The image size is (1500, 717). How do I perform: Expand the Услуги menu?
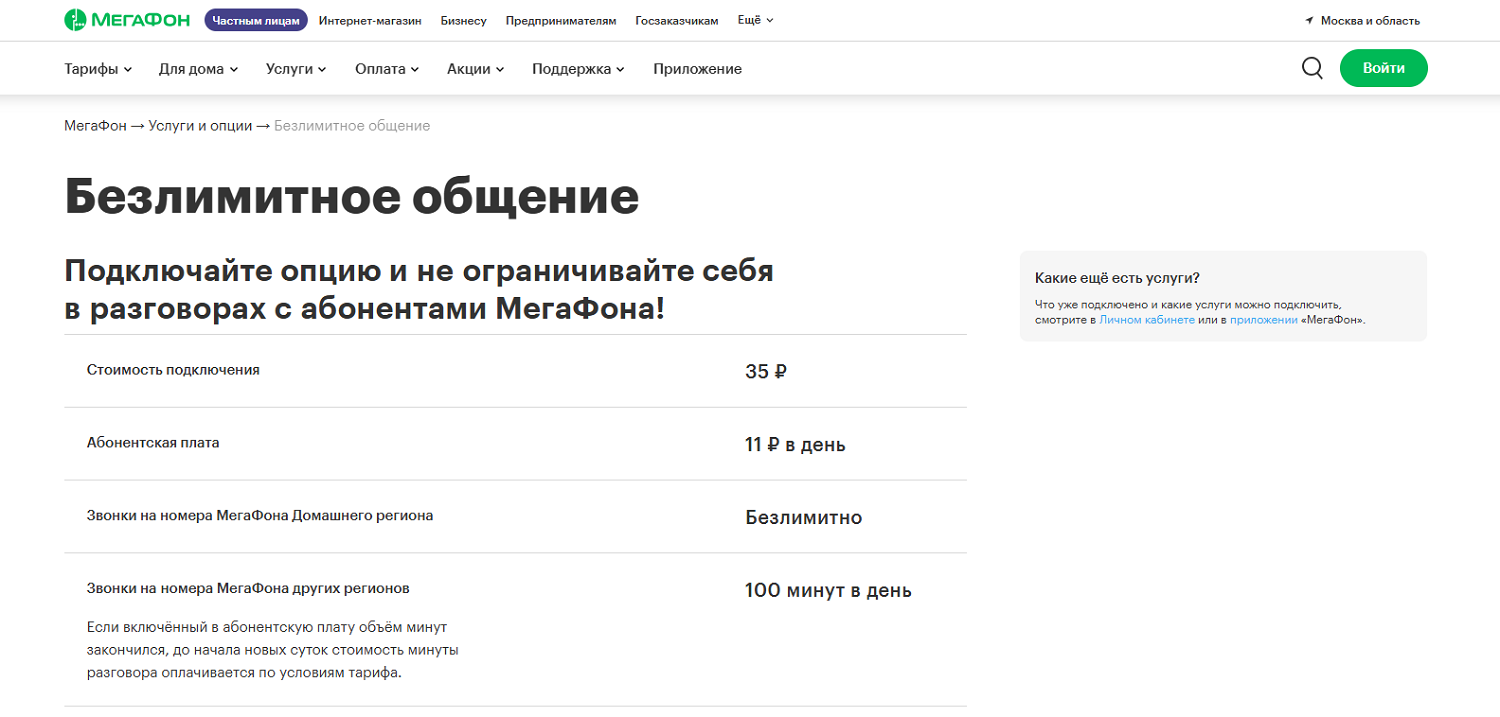[x=296, y=69]
